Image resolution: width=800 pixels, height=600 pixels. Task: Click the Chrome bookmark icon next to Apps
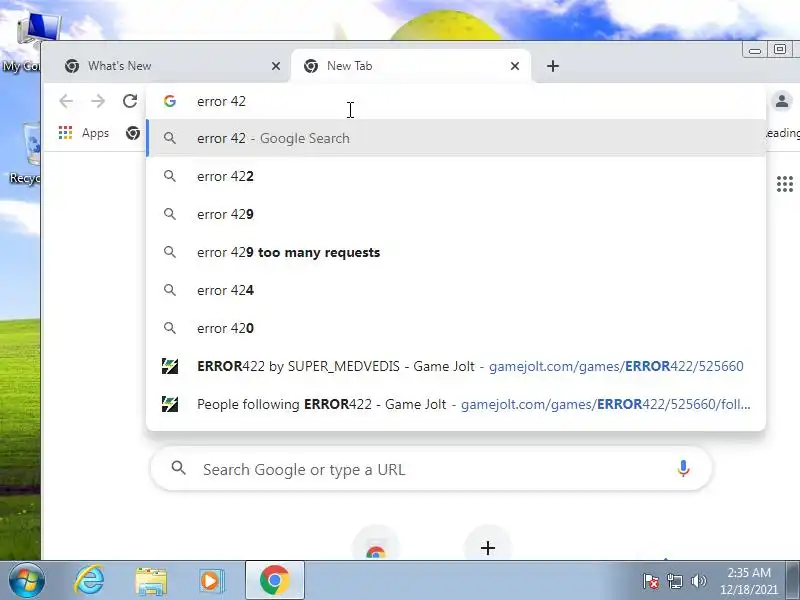pyautogui.click(x=133, y=133)
